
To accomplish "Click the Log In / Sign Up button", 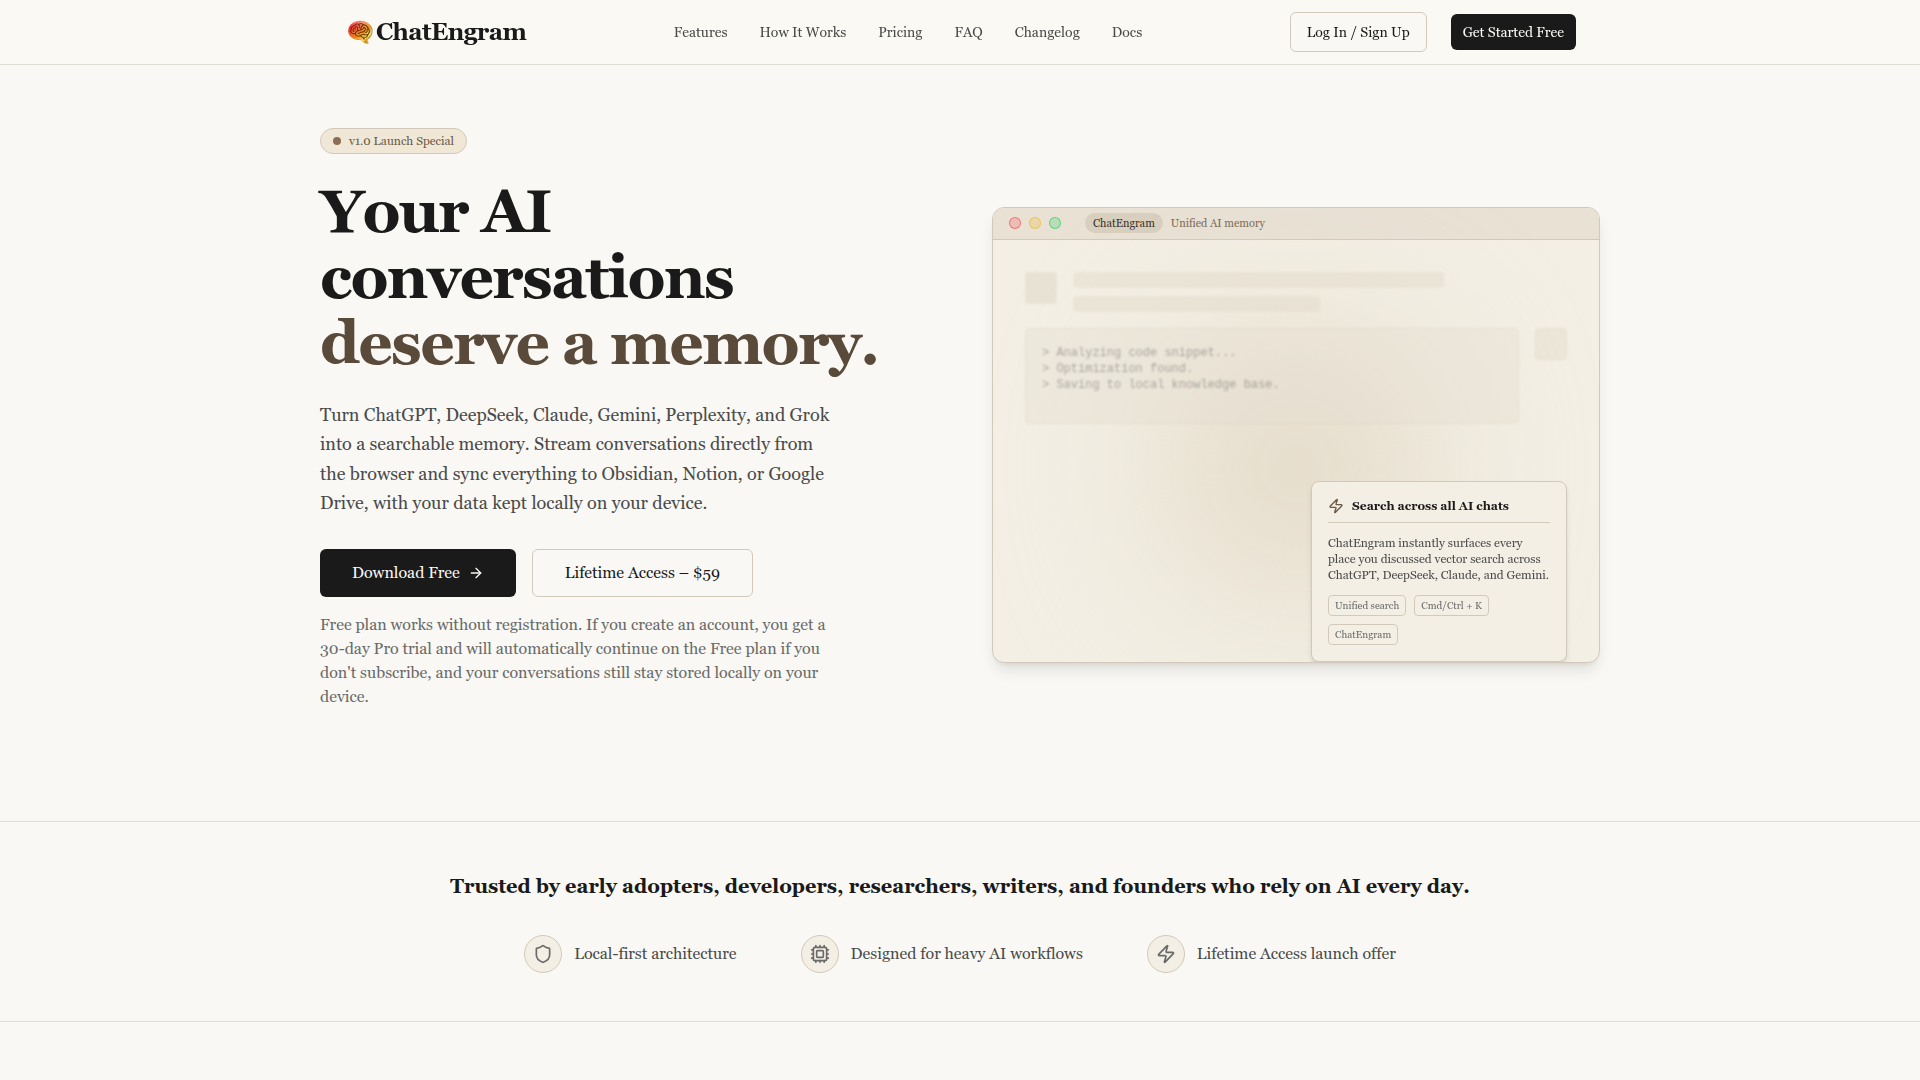I will [1358, 32].
